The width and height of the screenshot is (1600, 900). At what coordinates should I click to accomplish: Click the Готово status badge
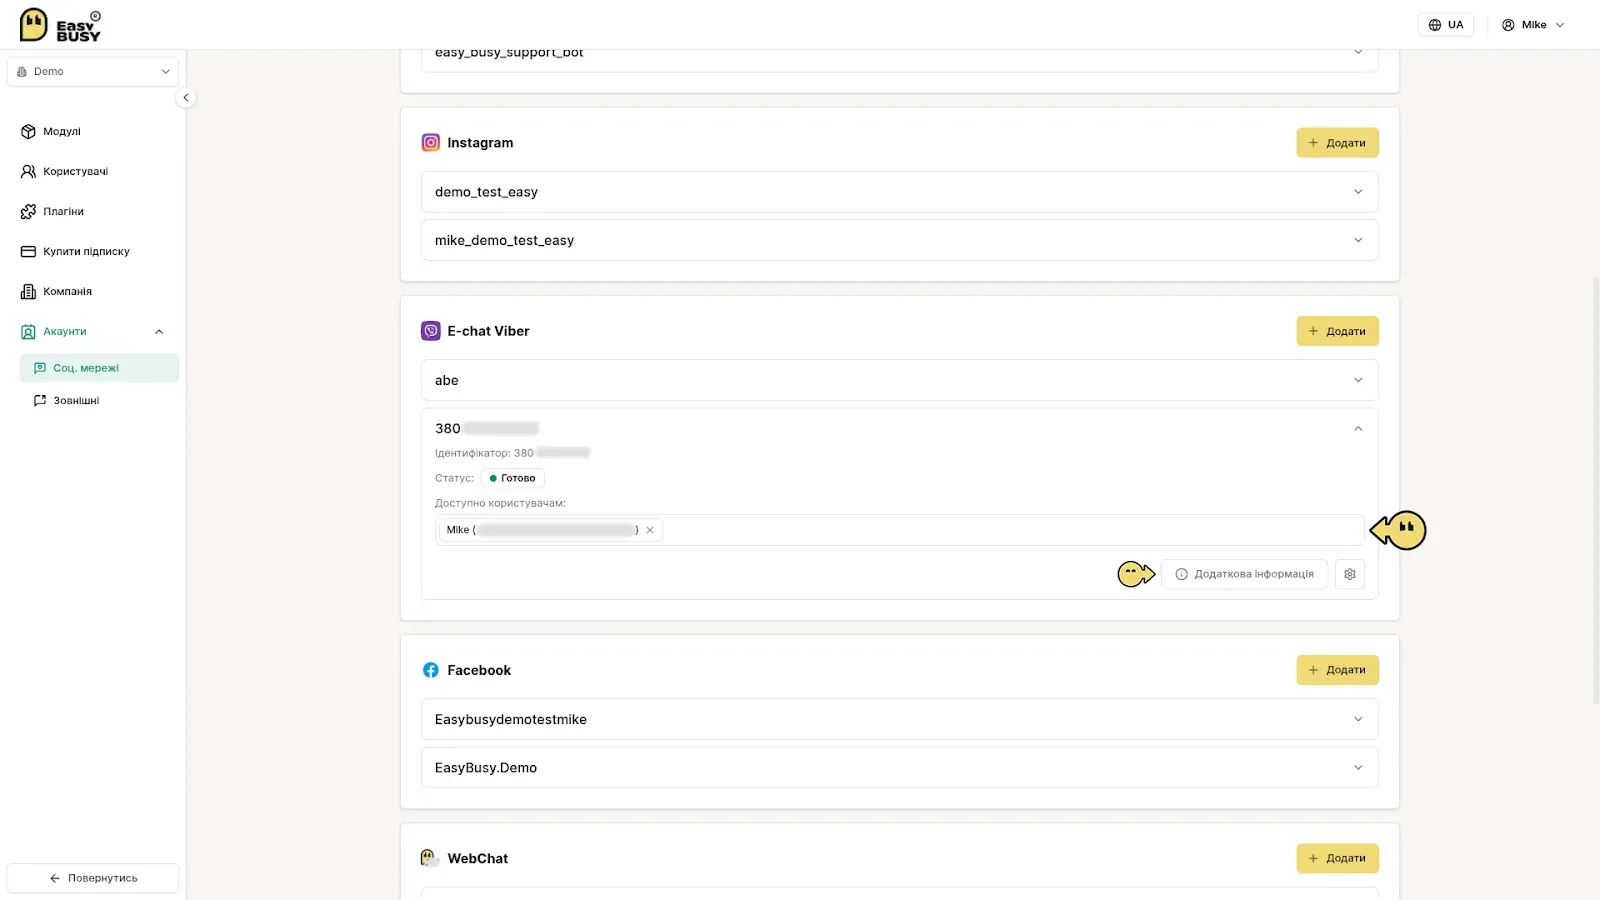coord(513,478)
